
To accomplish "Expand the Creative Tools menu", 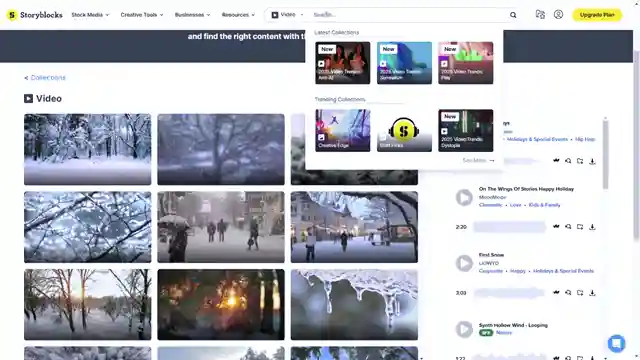I will point(142,15).
